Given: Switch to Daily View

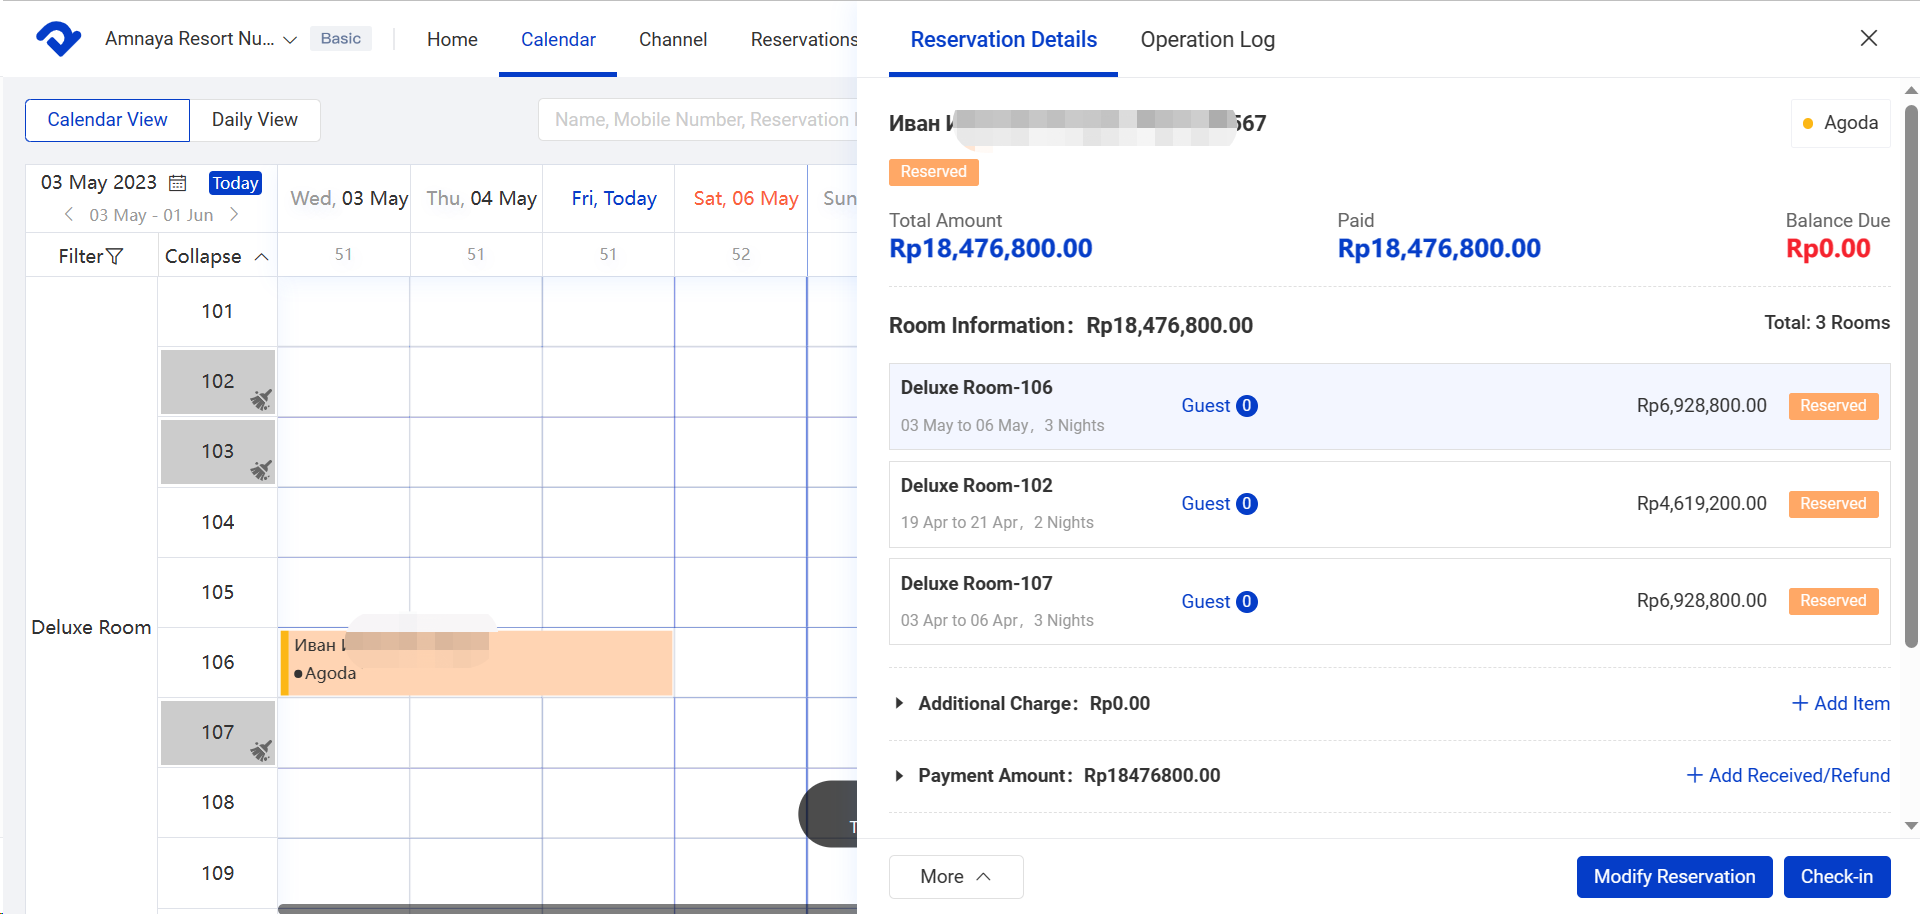Looking at the screenshot, I should [x=255, y=120].
